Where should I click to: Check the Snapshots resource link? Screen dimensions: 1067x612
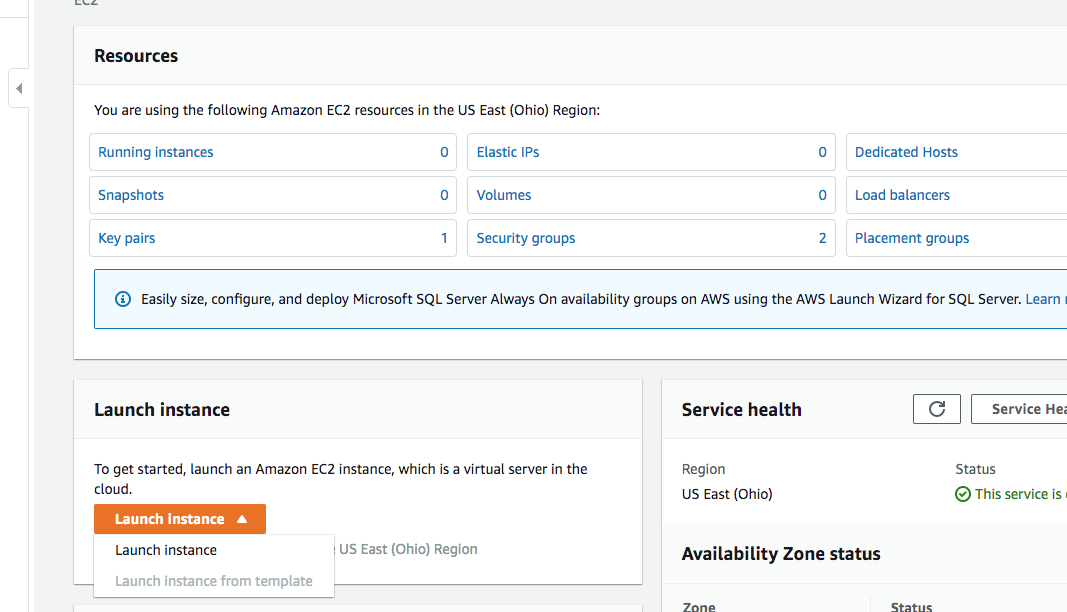[131, 195]
